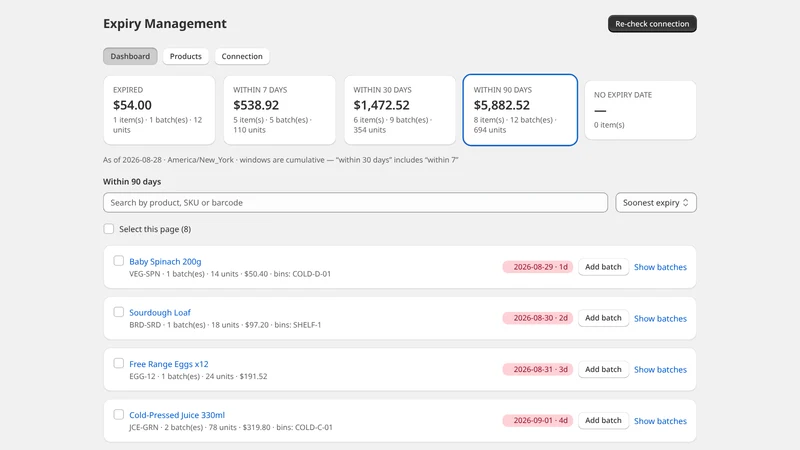Click the $538.92 value text

coord(256,105)
